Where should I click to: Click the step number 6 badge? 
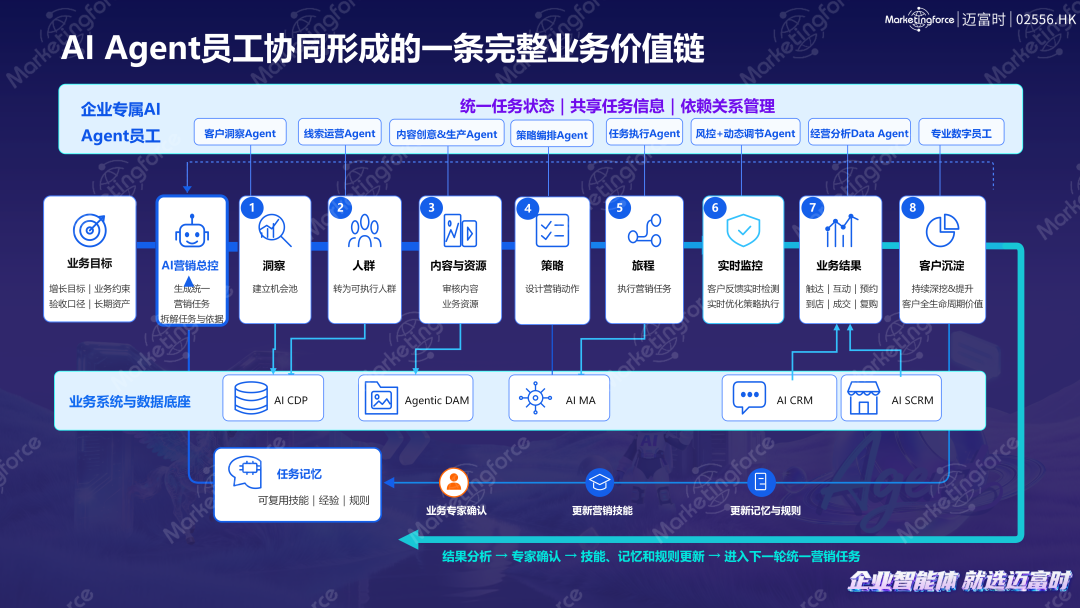715,207
